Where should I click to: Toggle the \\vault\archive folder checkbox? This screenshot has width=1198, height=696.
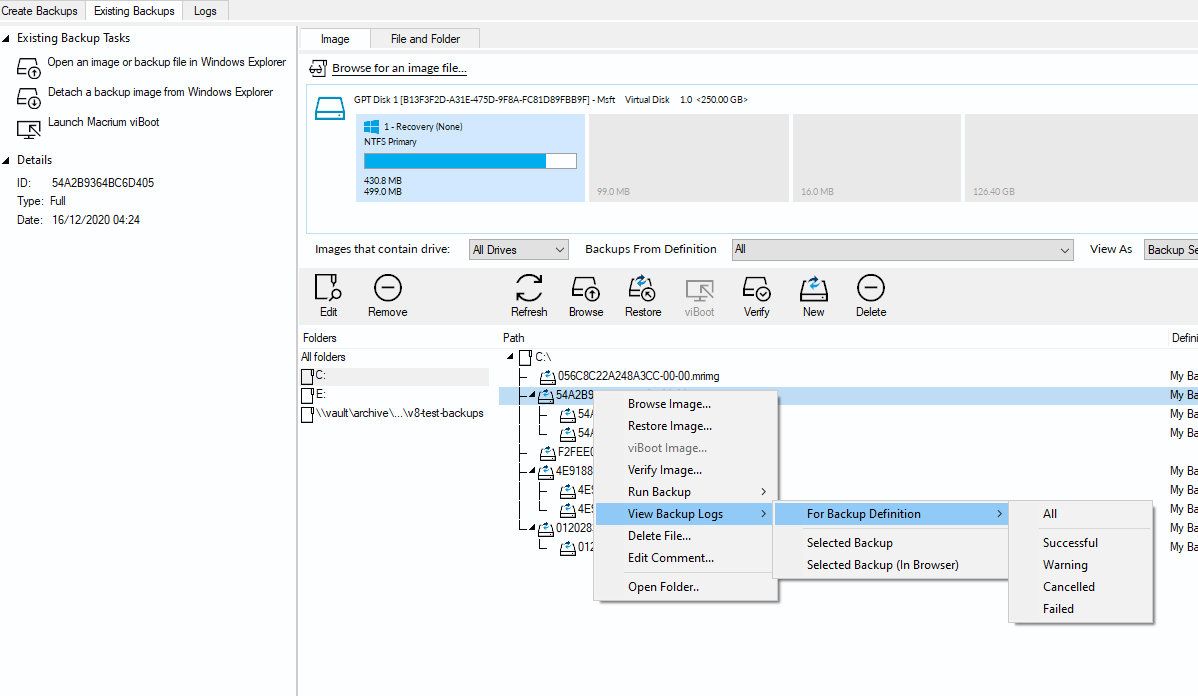click(x=307, y=414)
